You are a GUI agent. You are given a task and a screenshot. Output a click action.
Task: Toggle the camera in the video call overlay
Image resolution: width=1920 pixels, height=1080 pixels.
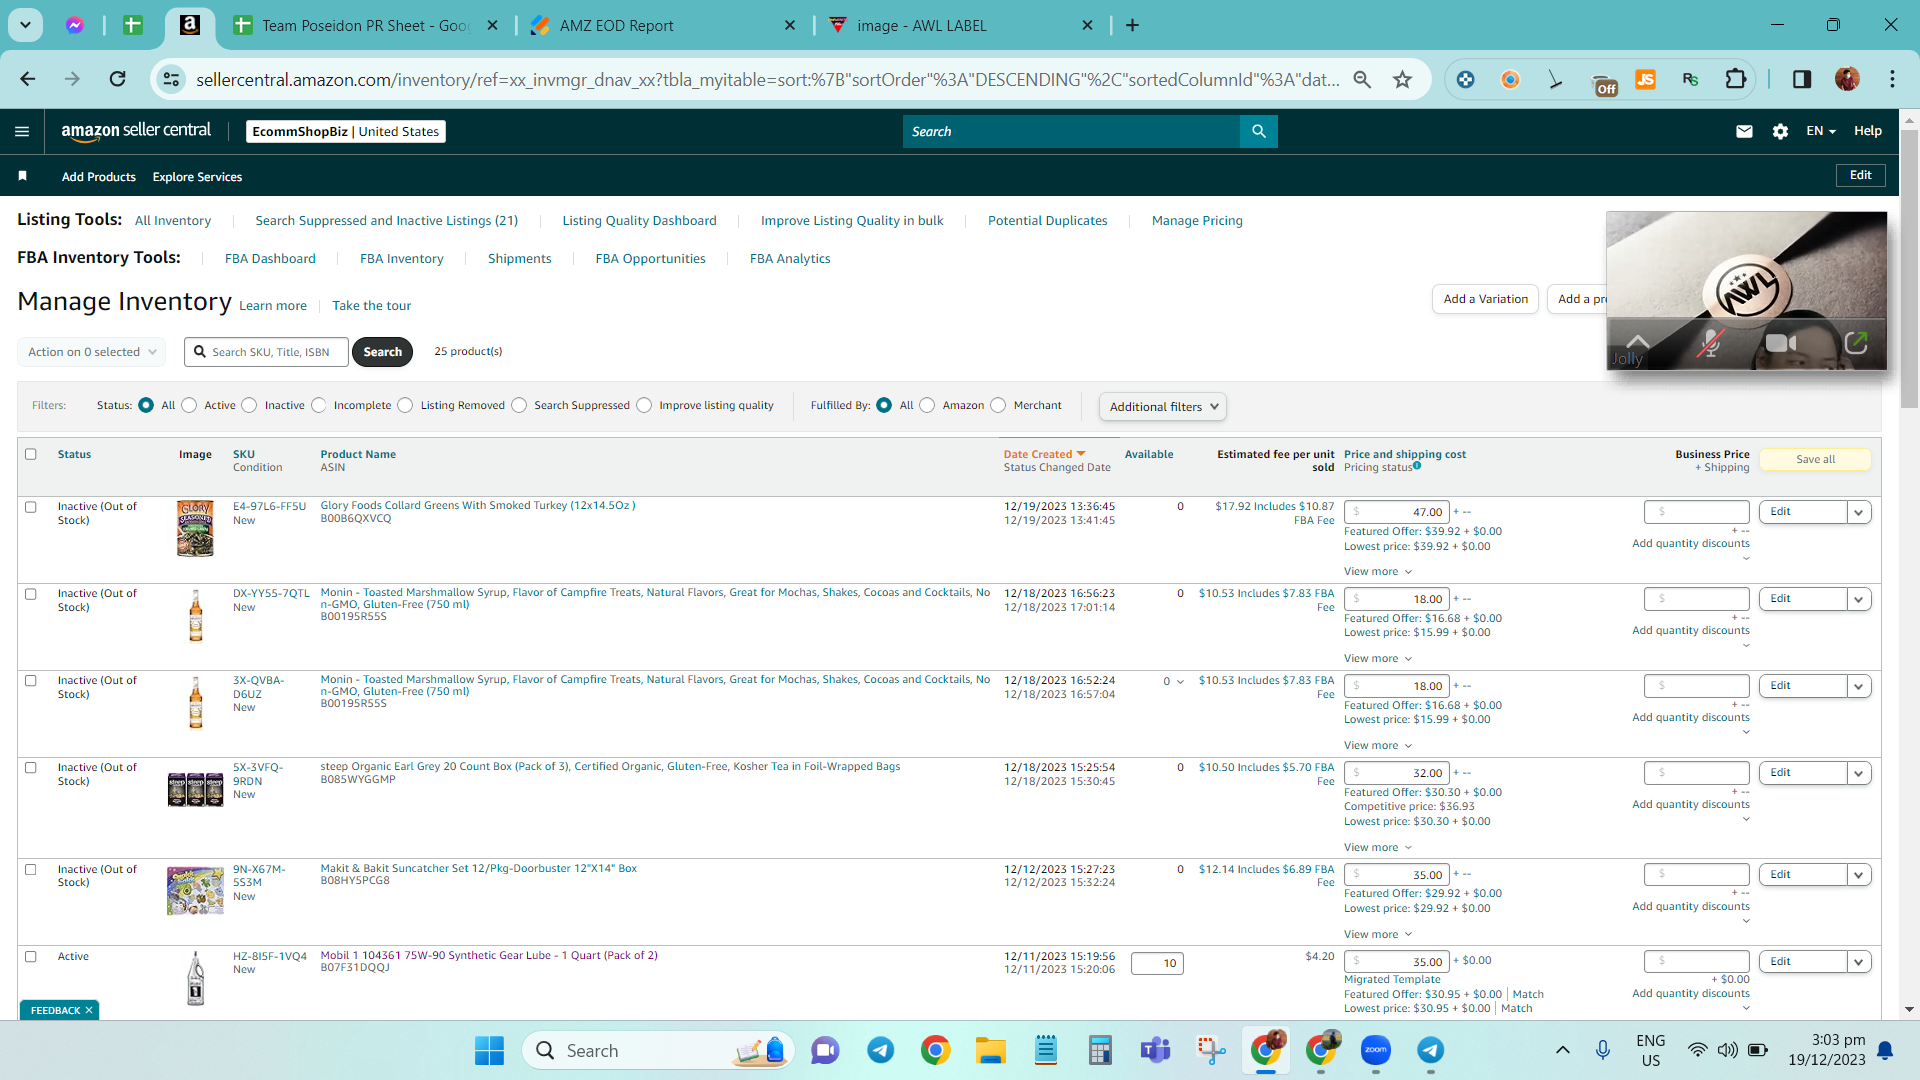coord(1780,344)
